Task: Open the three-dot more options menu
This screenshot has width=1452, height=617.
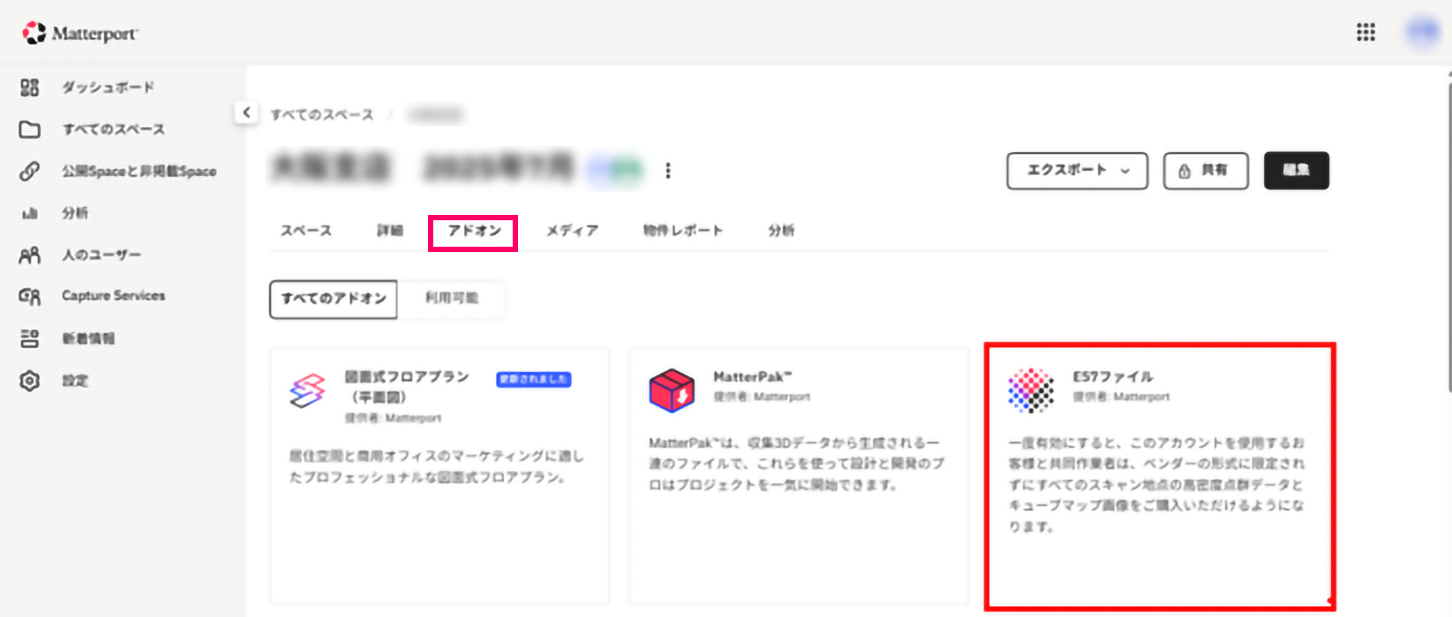Action: (x=668, y=171)
